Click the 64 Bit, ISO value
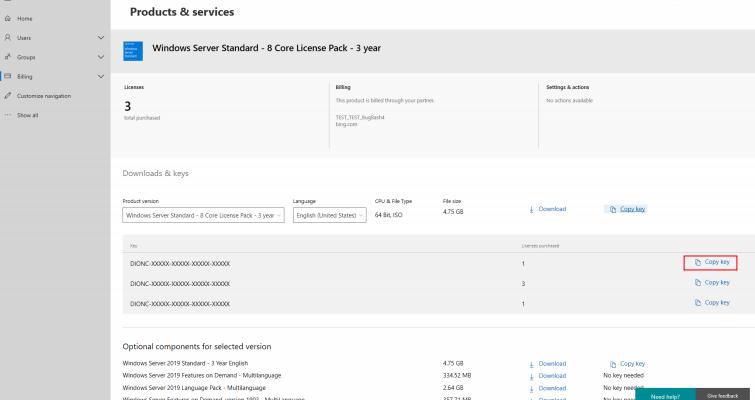The width and height of the screenshot is (755, 400). tap(389, 215)
